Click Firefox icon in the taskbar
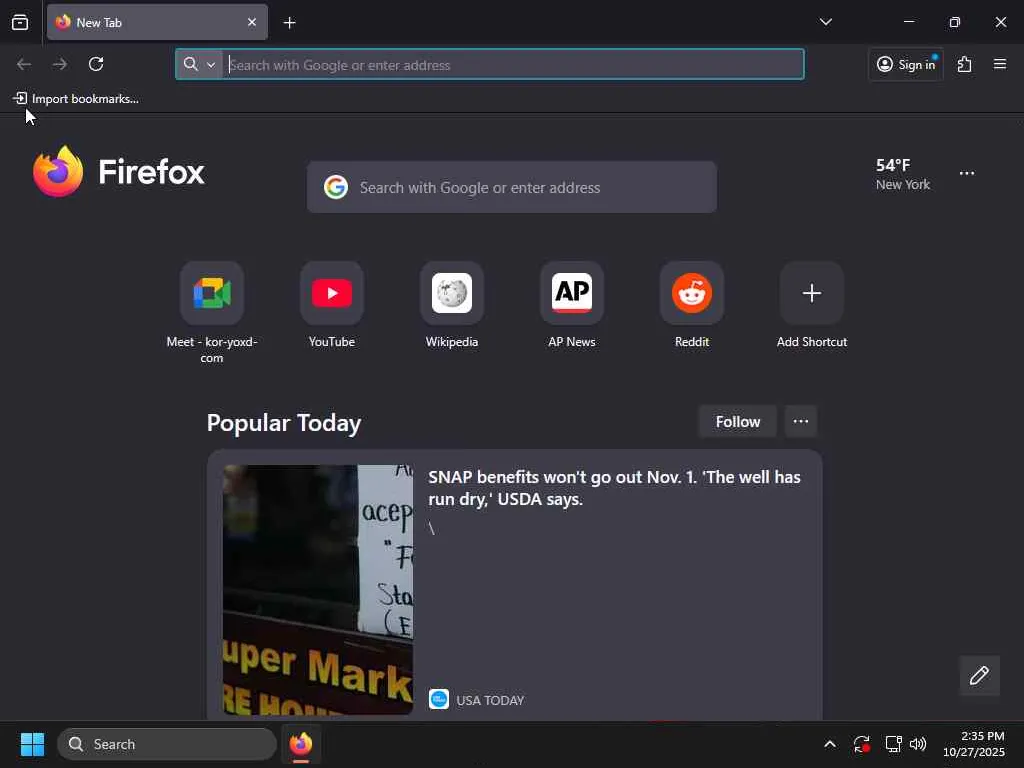The image size is (1024, 768). (x=300, y=744)
